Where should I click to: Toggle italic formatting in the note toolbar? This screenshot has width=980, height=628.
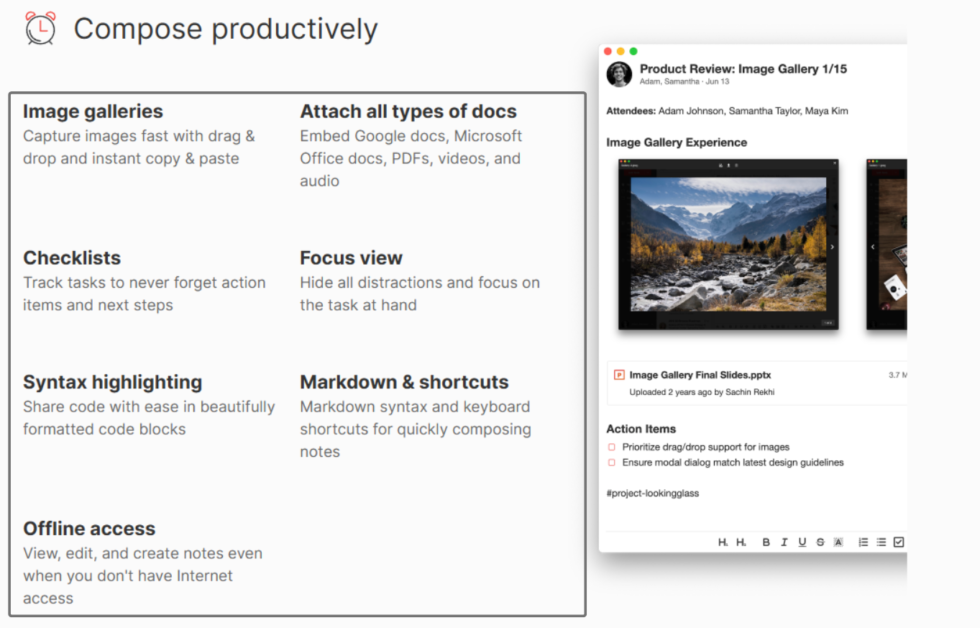[784, 542]
